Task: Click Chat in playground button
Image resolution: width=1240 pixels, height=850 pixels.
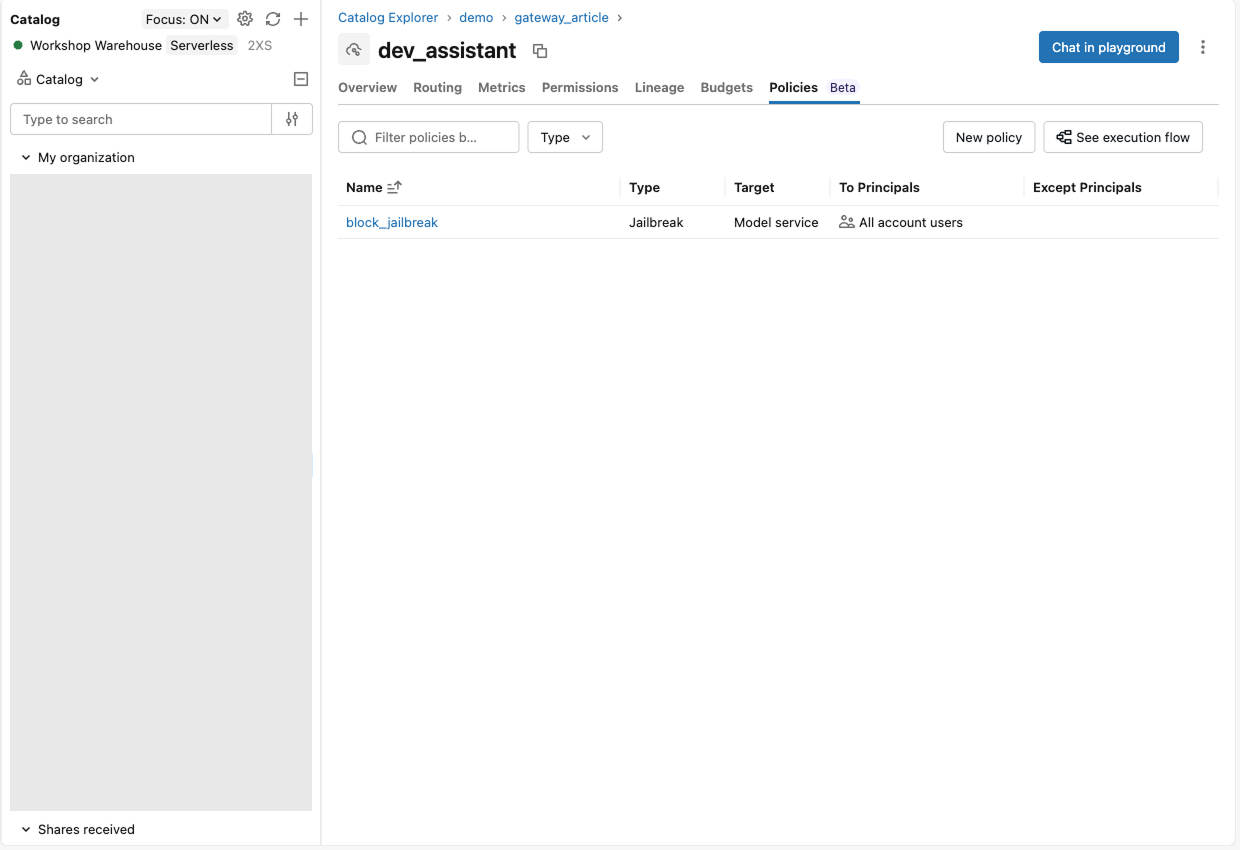Action: coord(1109,47)
